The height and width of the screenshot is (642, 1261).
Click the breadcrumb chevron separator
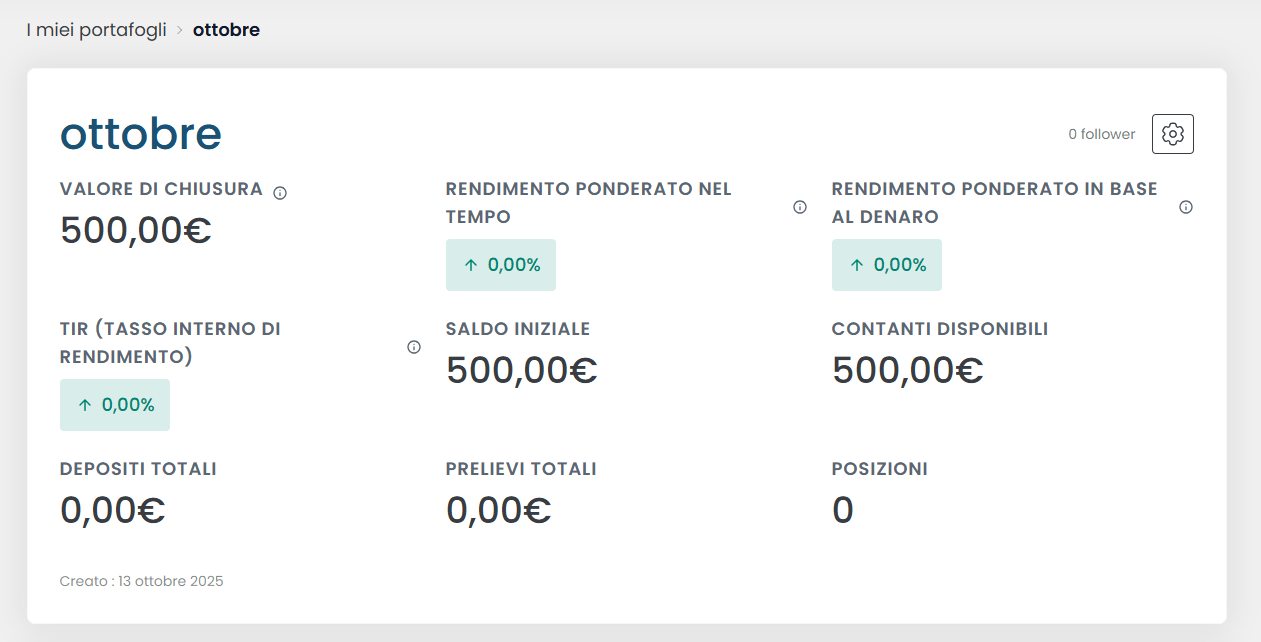[x=180, y=31]
